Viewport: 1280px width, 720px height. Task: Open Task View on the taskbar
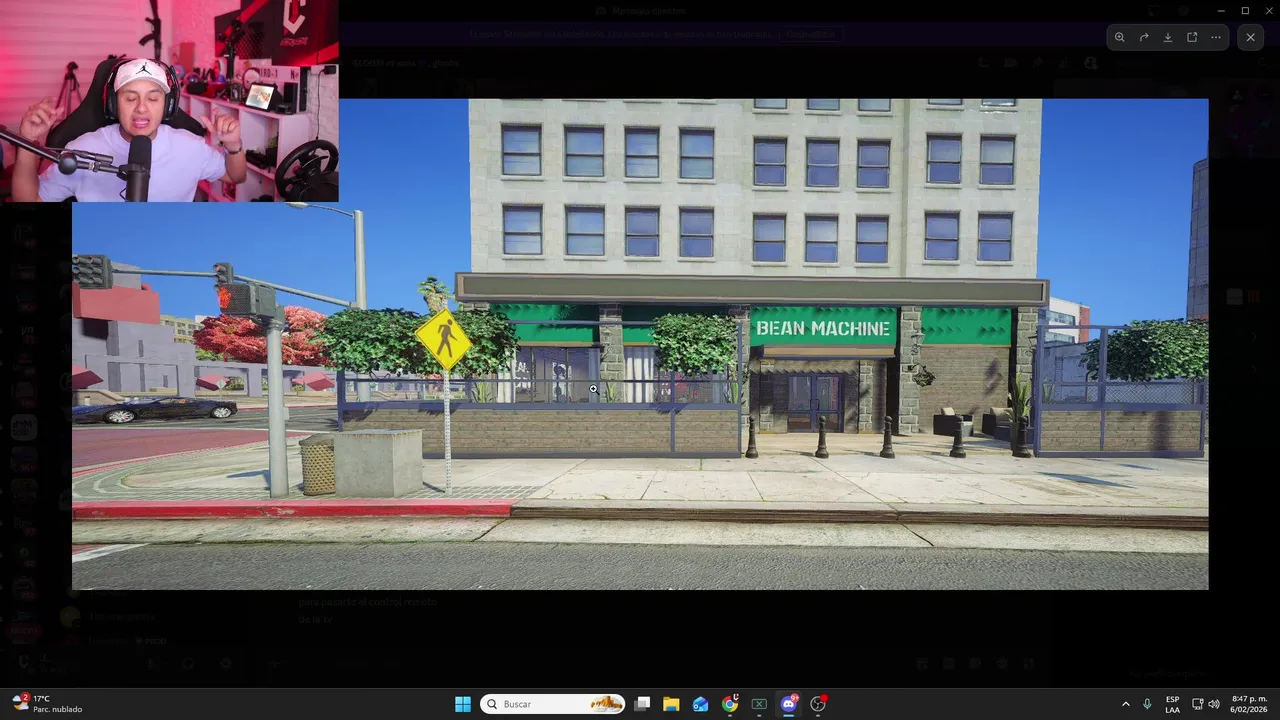point(643,704)
